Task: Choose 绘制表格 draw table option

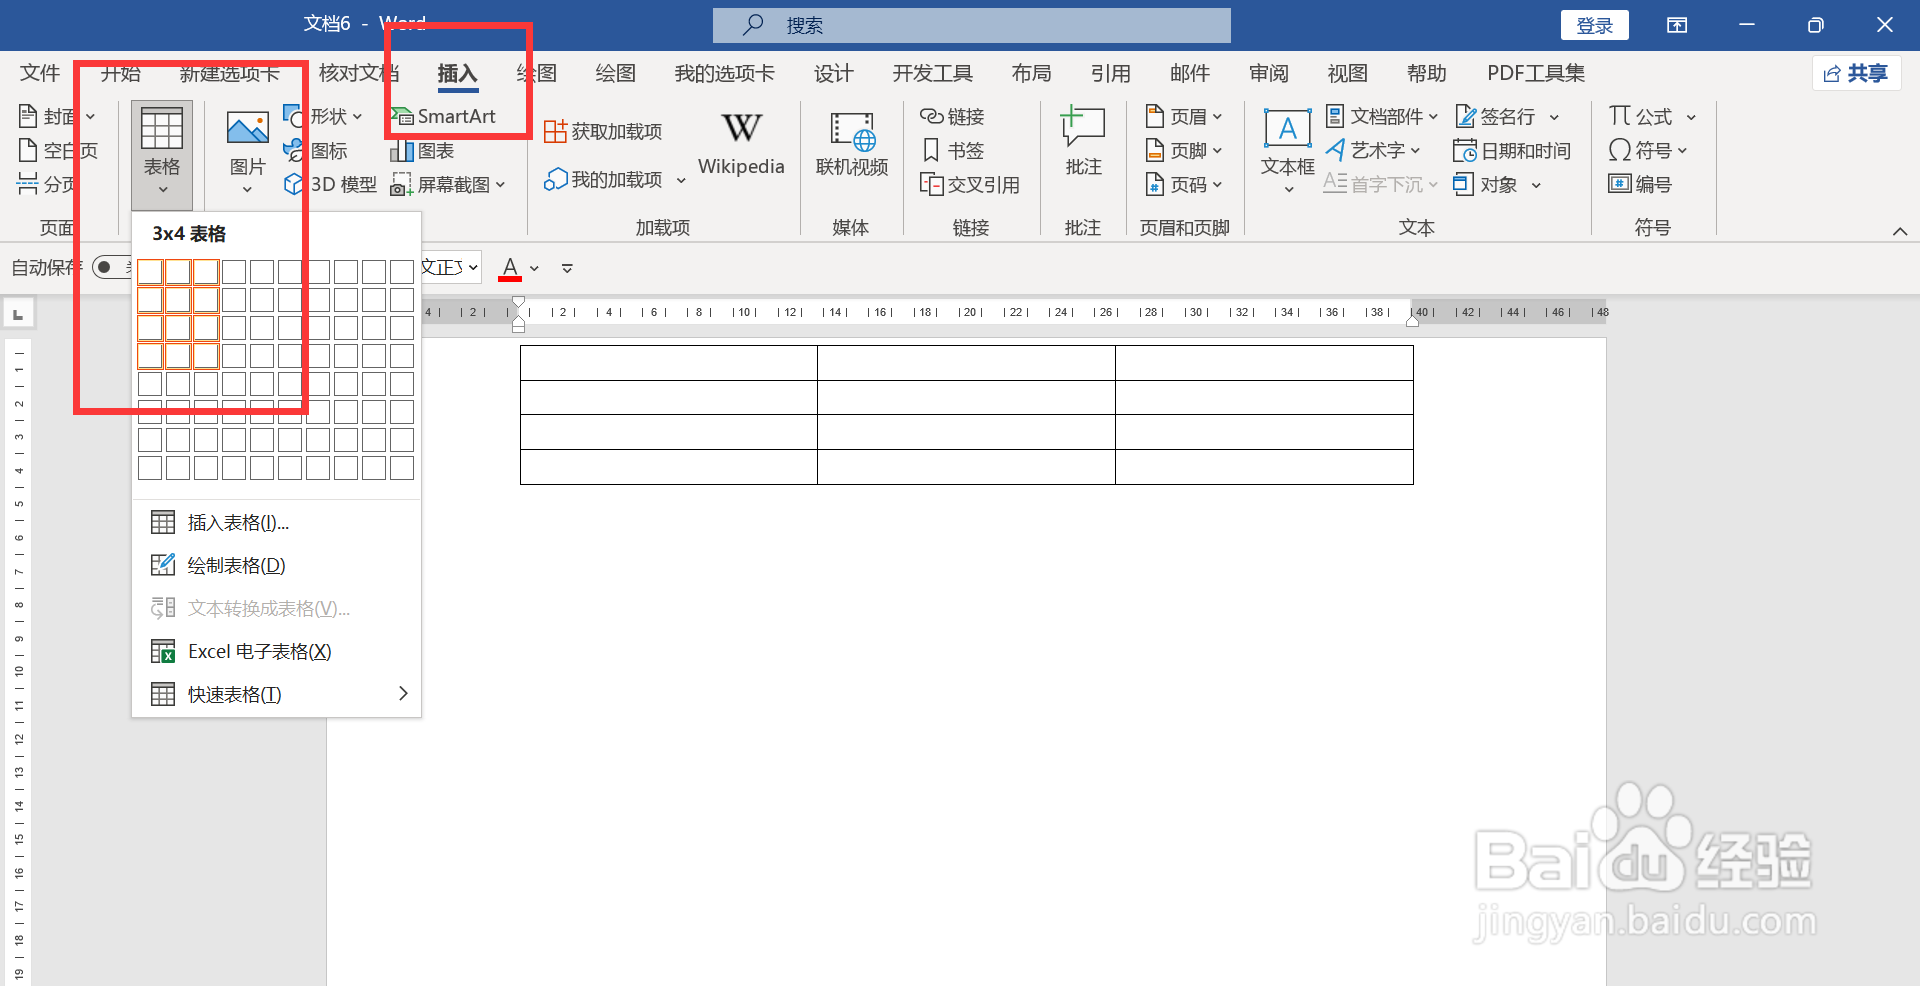Action: (x=276, y=566)
